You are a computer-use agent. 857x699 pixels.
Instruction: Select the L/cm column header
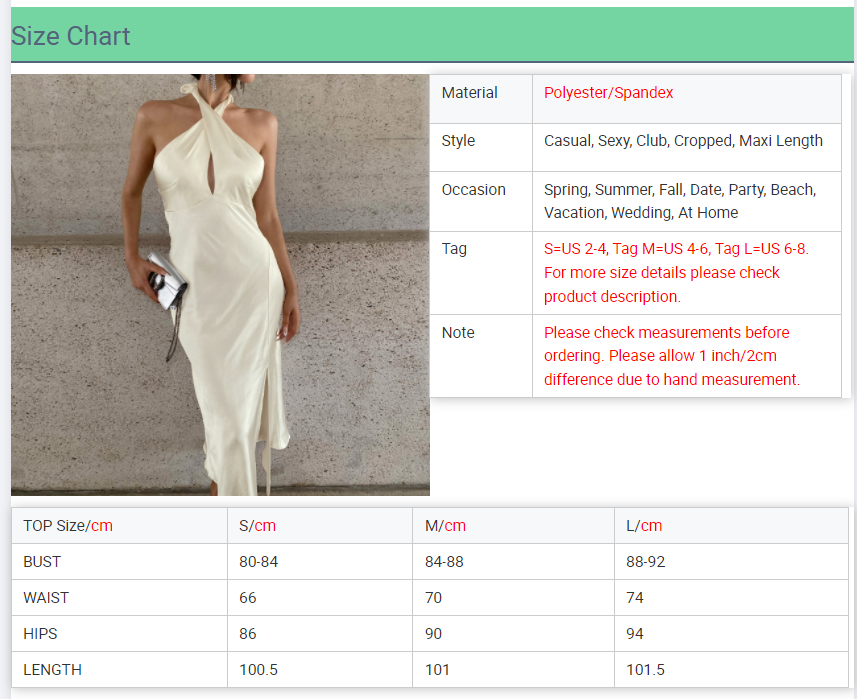(x=644, y=526)
